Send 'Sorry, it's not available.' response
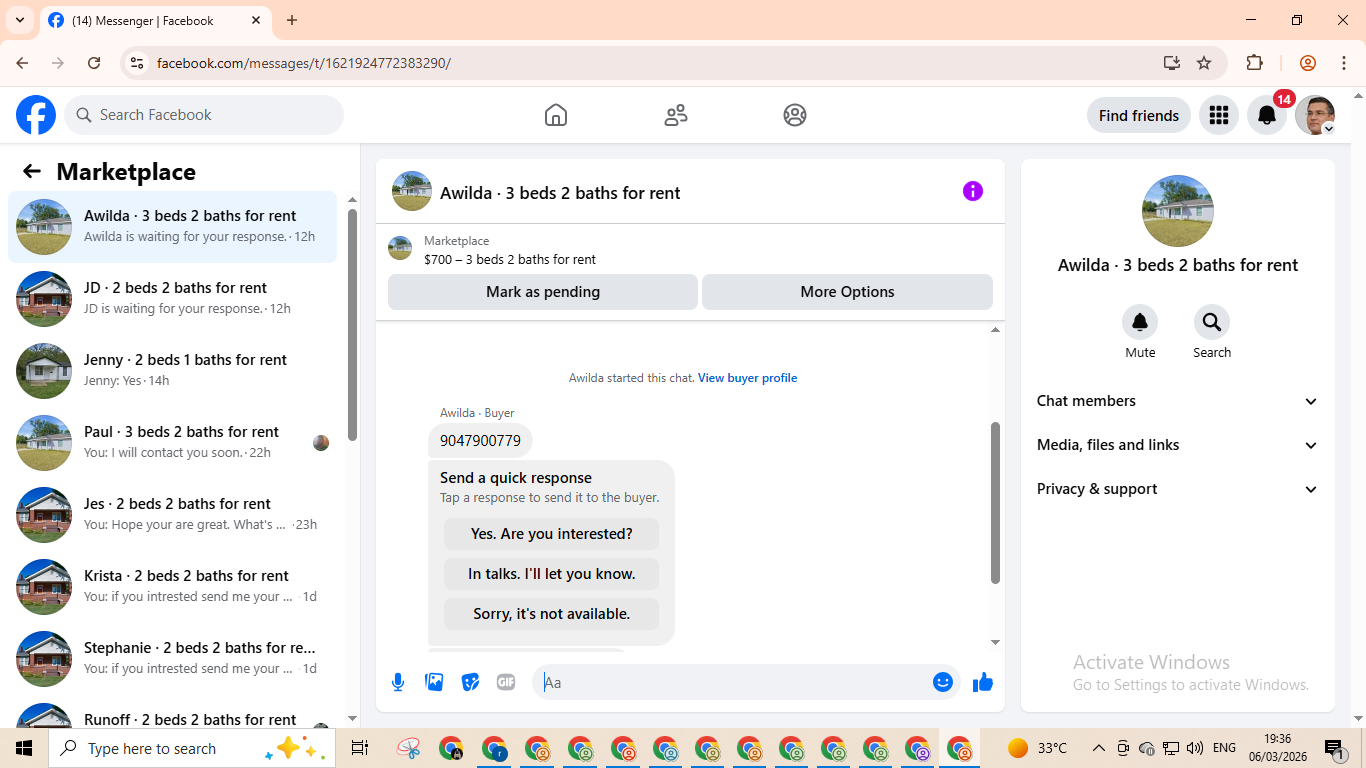This screenshot has height=768, width=1366. click(552, 614)
